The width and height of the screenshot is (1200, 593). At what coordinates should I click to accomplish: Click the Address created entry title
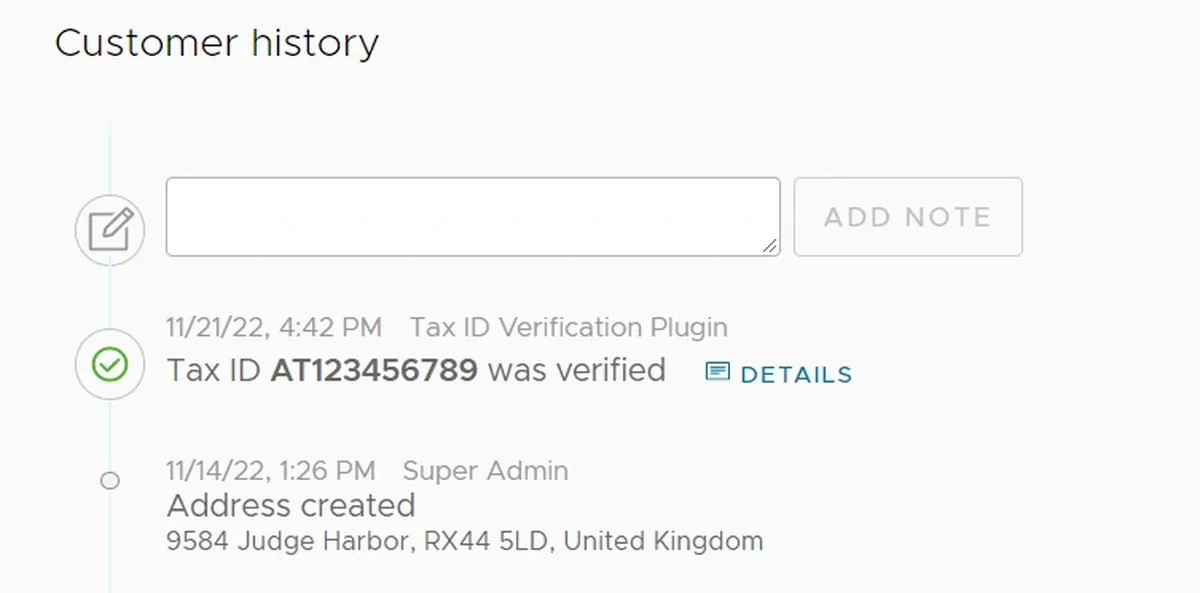coord(291,505)
